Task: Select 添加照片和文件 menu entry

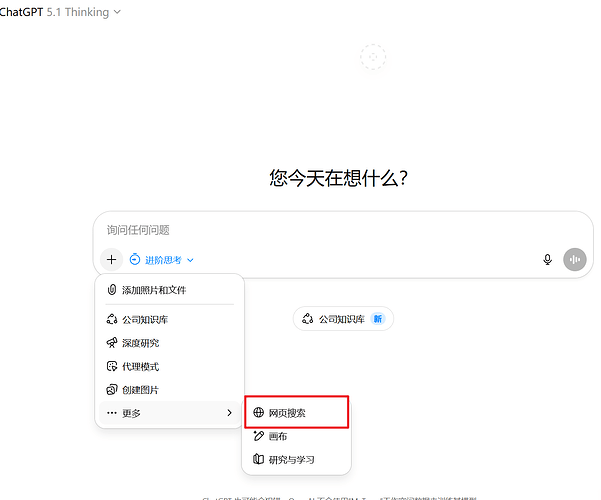Action: pos(169,290)
